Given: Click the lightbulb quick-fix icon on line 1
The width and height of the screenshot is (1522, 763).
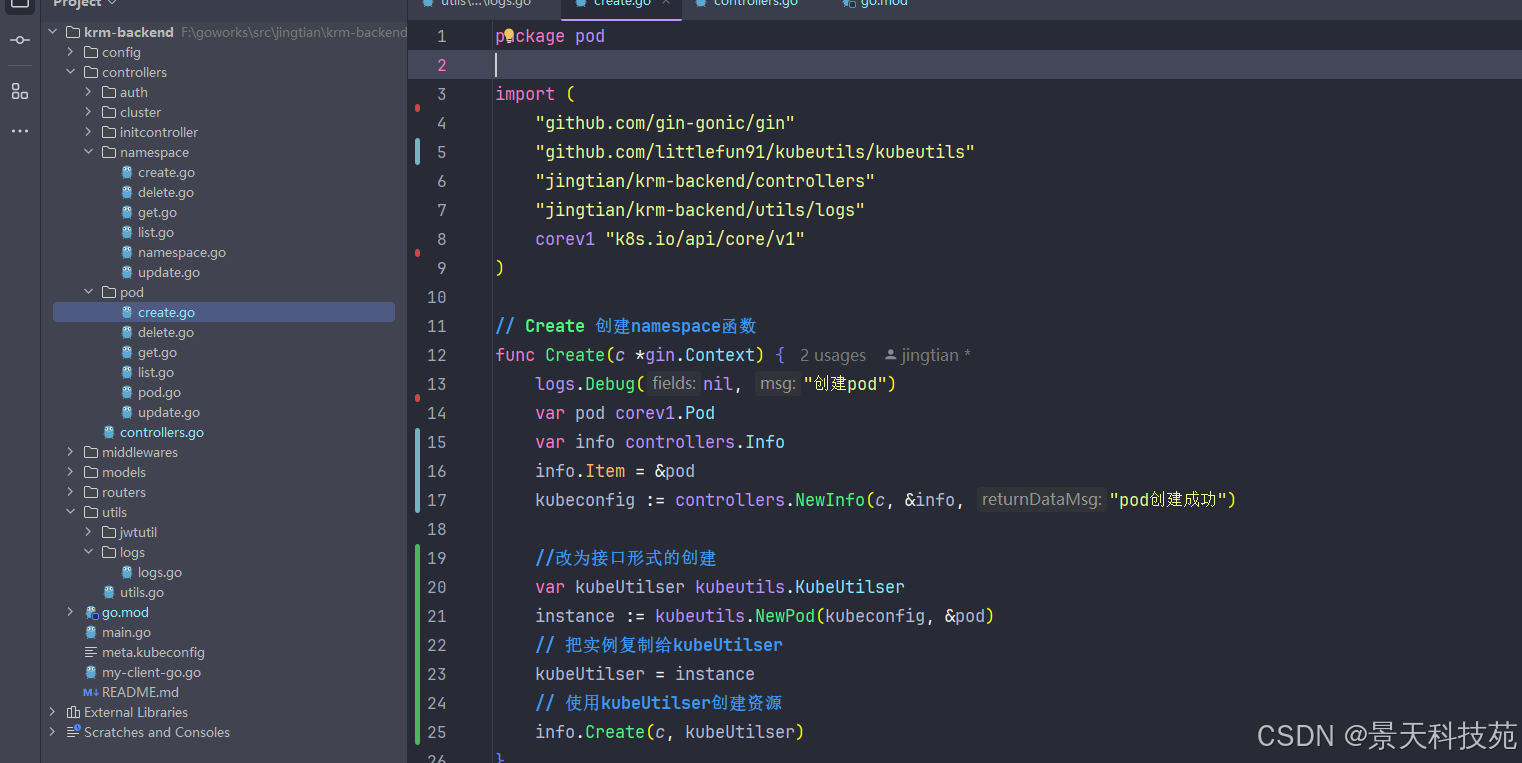Looking at the screenshot, I should click(x=508, y=35).
